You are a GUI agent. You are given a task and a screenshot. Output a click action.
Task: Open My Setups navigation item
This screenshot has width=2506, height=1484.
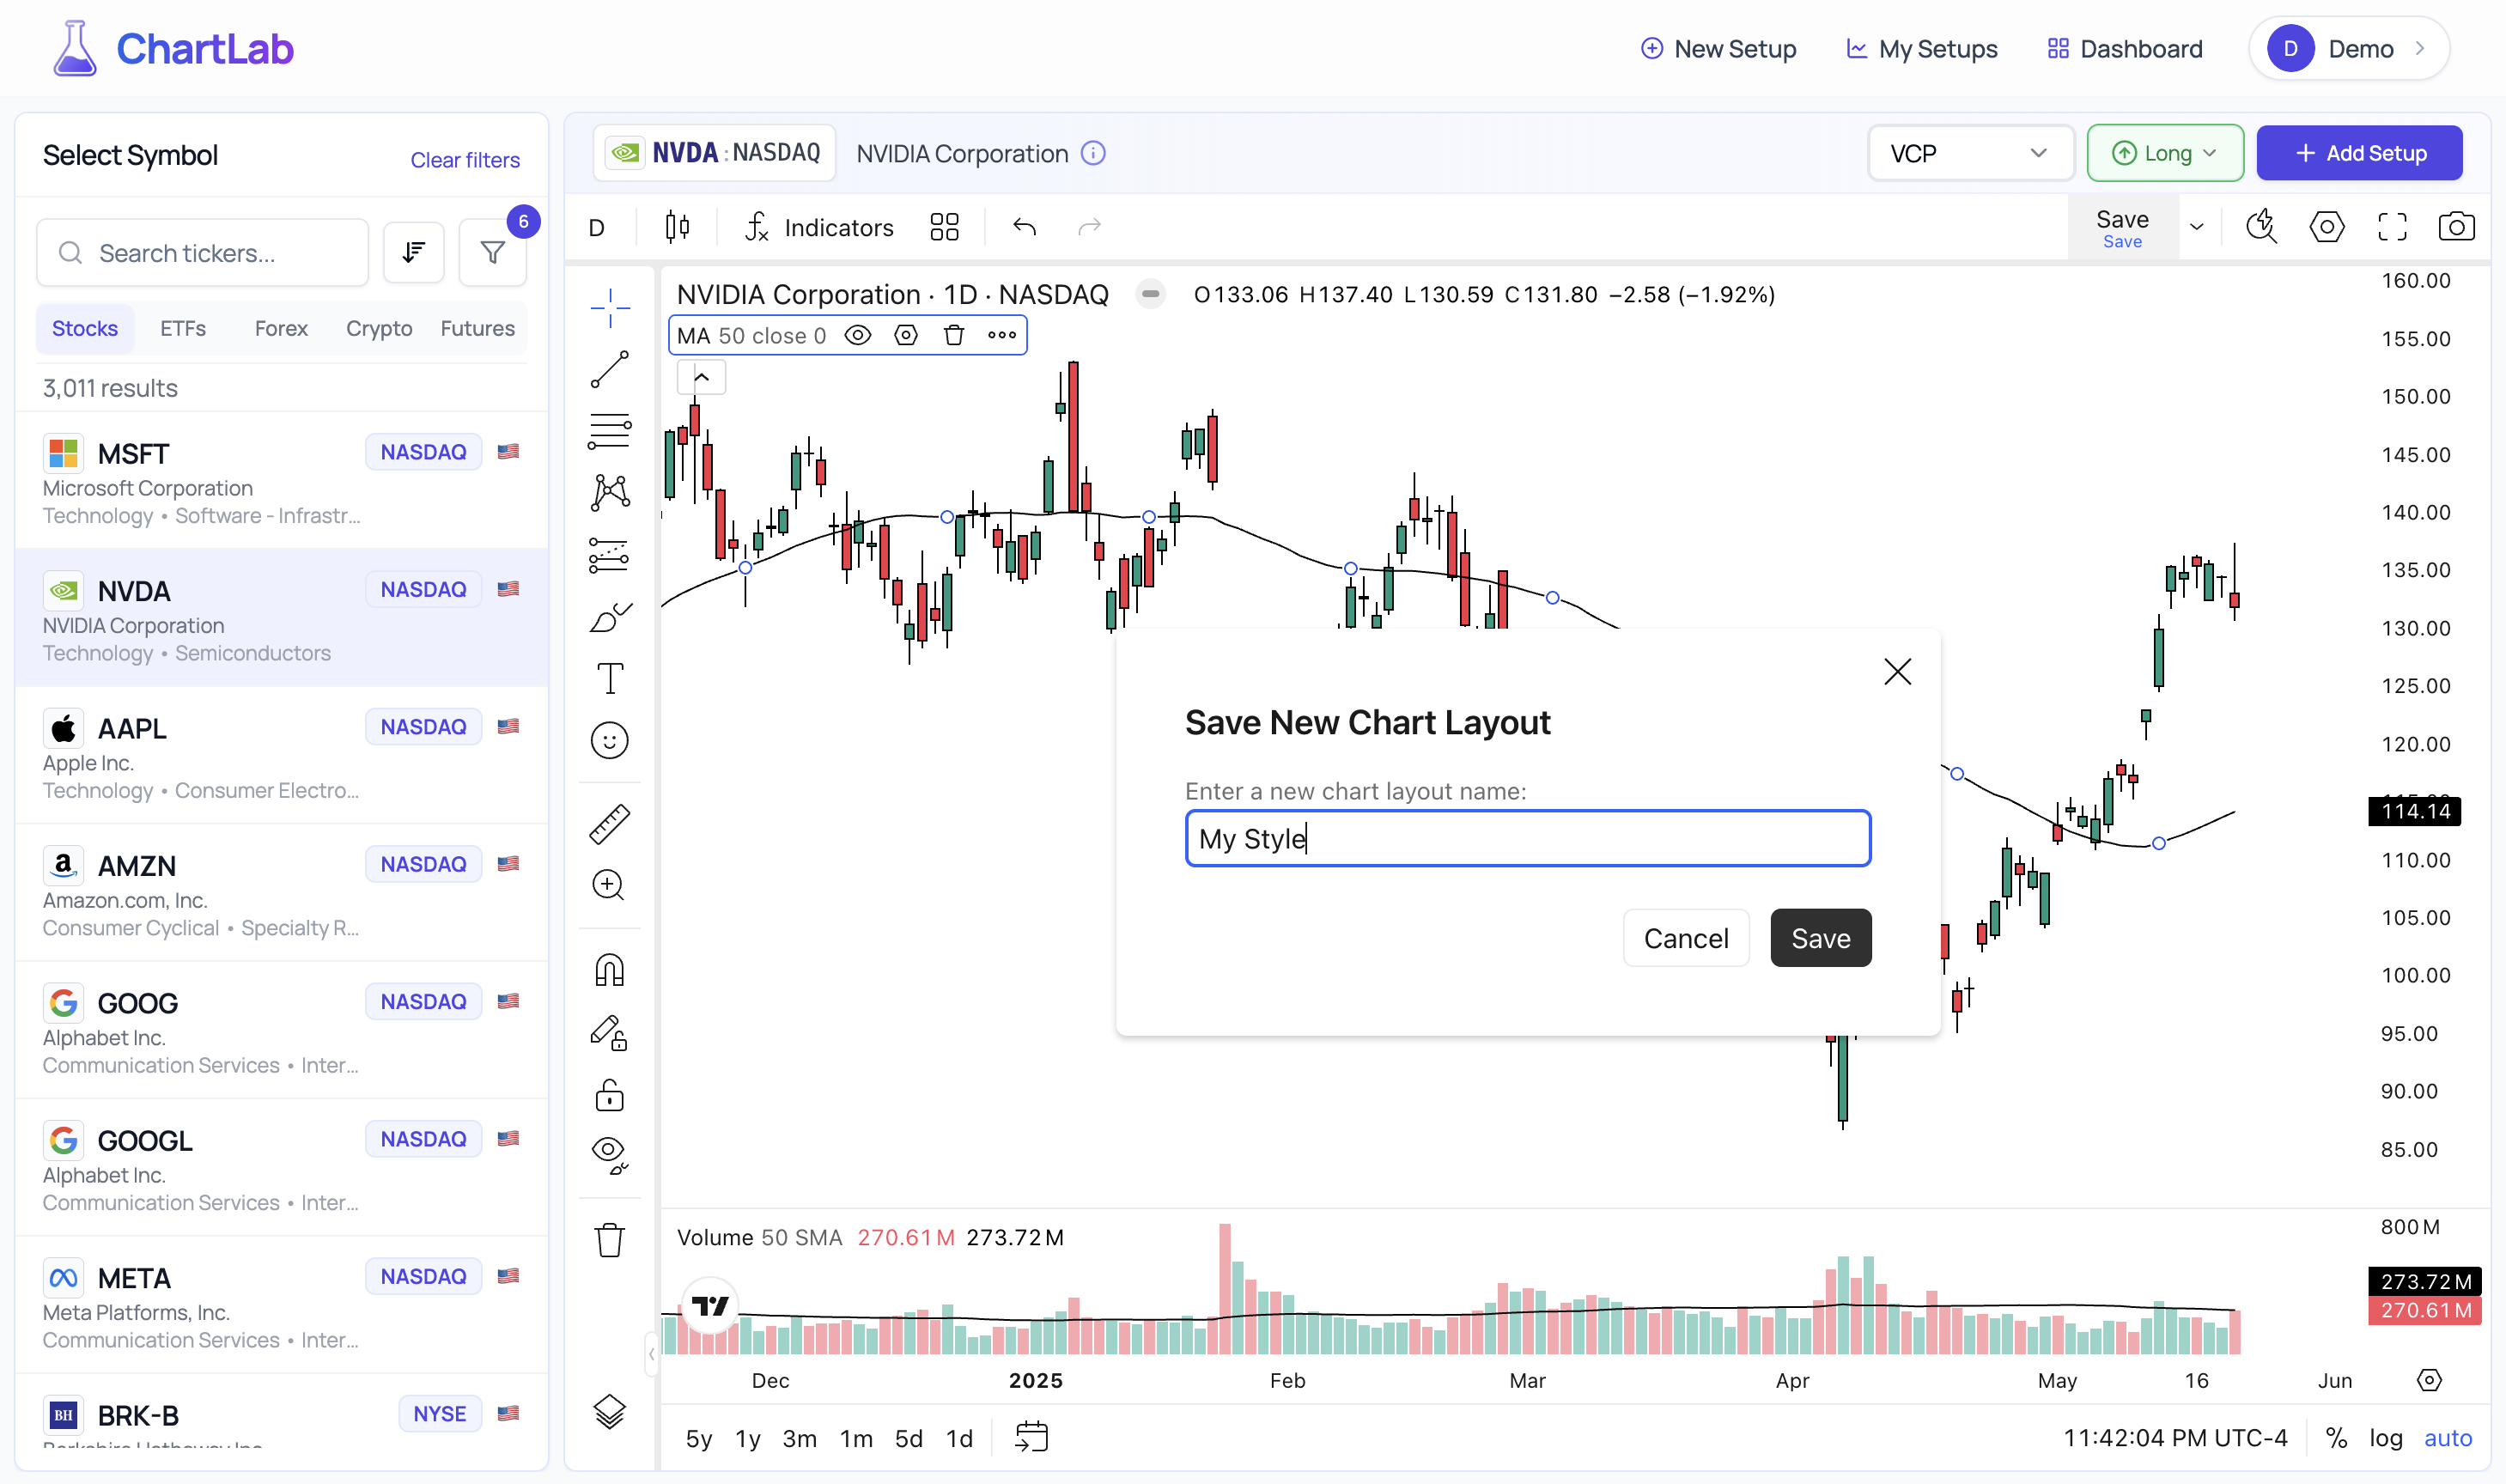pyautogui.click(x=1921, y=49)
